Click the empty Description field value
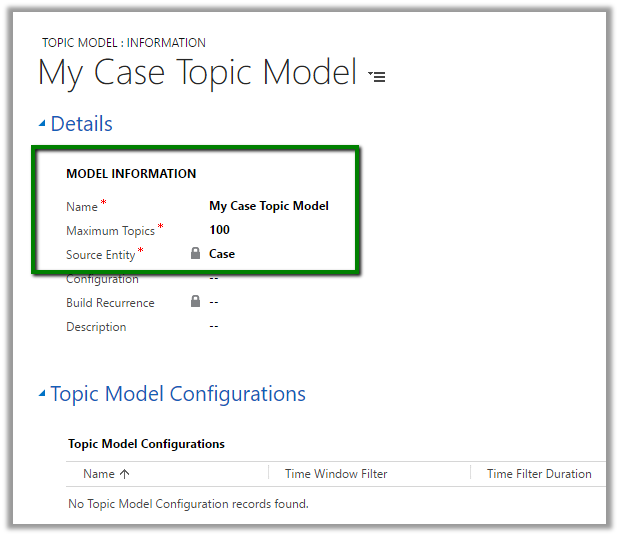This screenshot has width=619, height=536. [214, 326]
